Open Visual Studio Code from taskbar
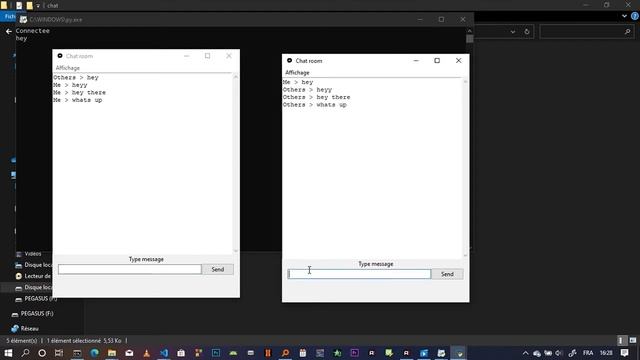The height and width of the screenshot is (360, 640). point(164,353)
